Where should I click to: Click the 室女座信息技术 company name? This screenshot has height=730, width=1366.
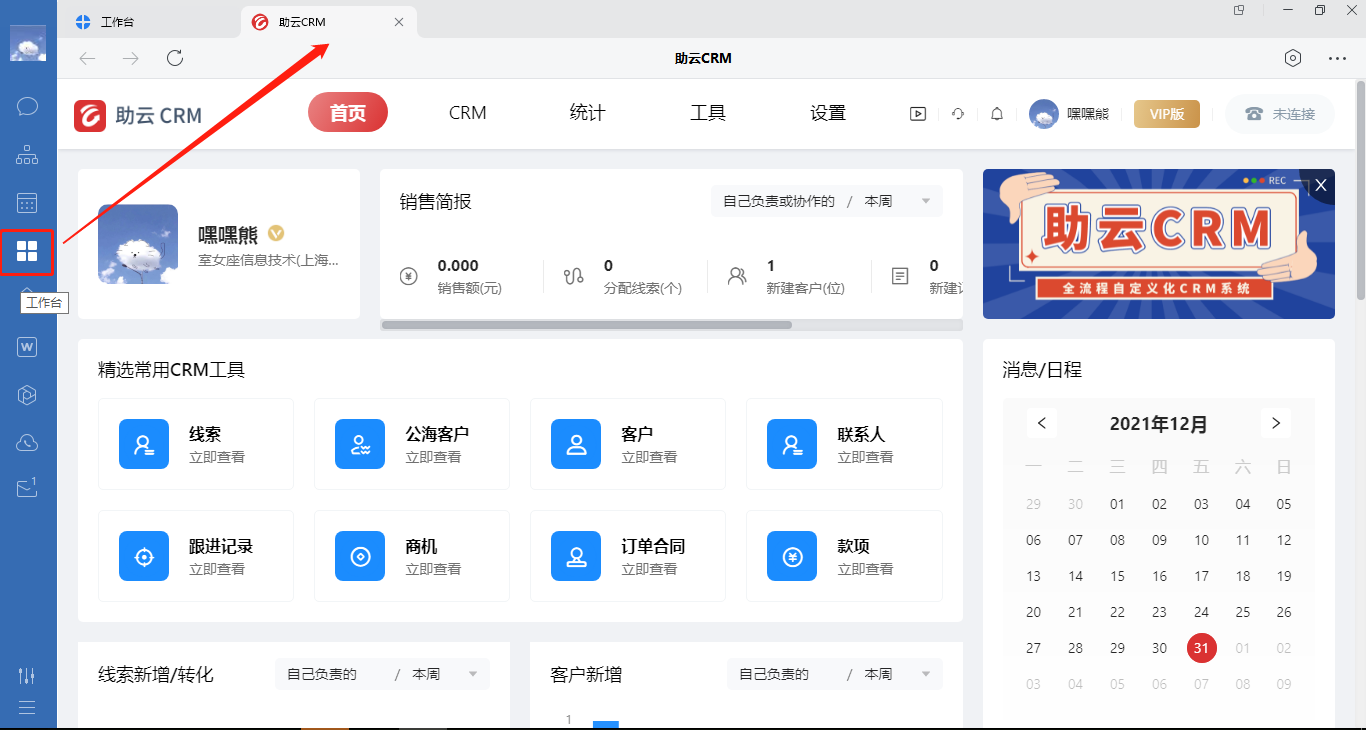click(x=268, y=260)
